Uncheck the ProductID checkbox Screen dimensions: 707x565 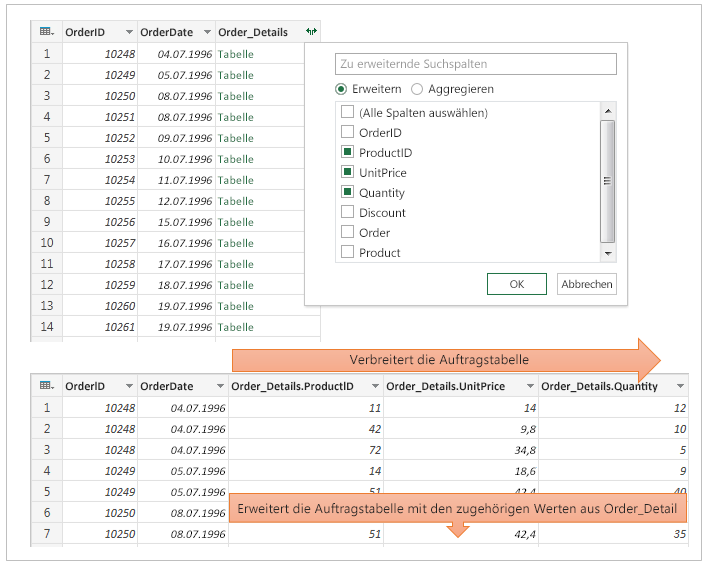[x=347, y=152]
